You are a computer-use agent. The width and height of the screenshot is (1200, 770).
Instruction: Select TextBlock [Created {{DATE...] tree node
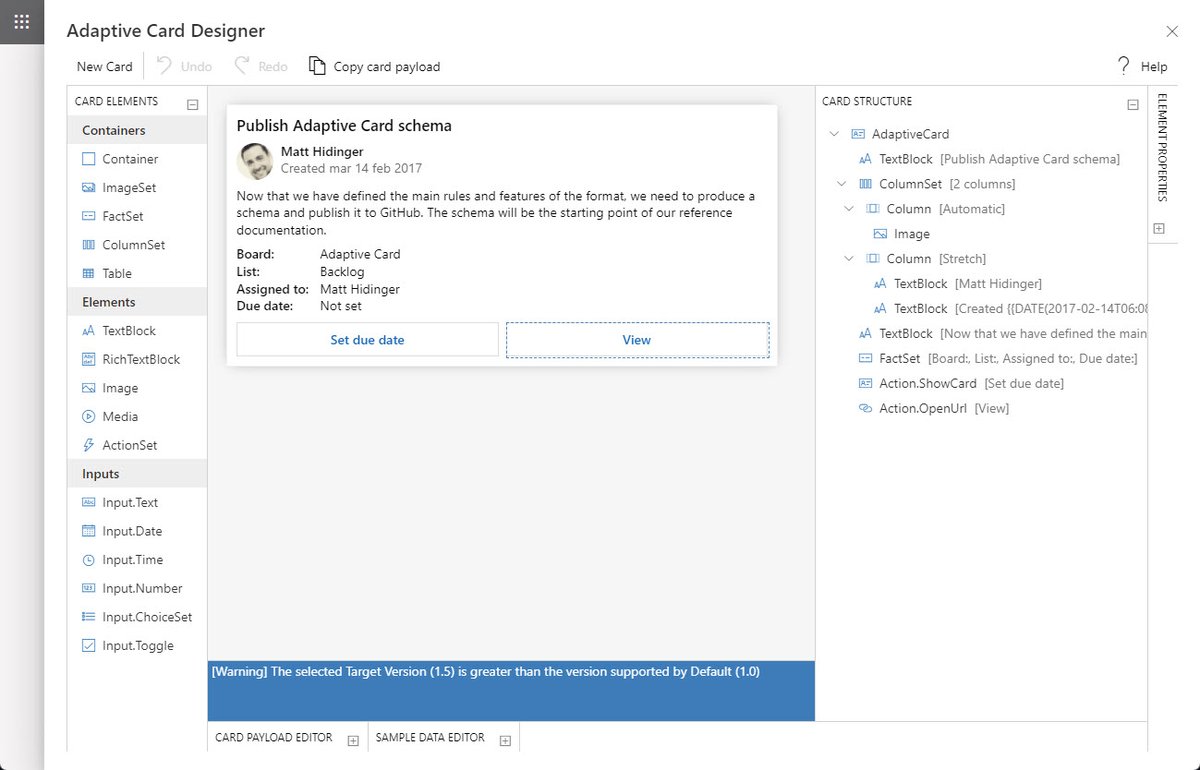(x=1009, y=309)
